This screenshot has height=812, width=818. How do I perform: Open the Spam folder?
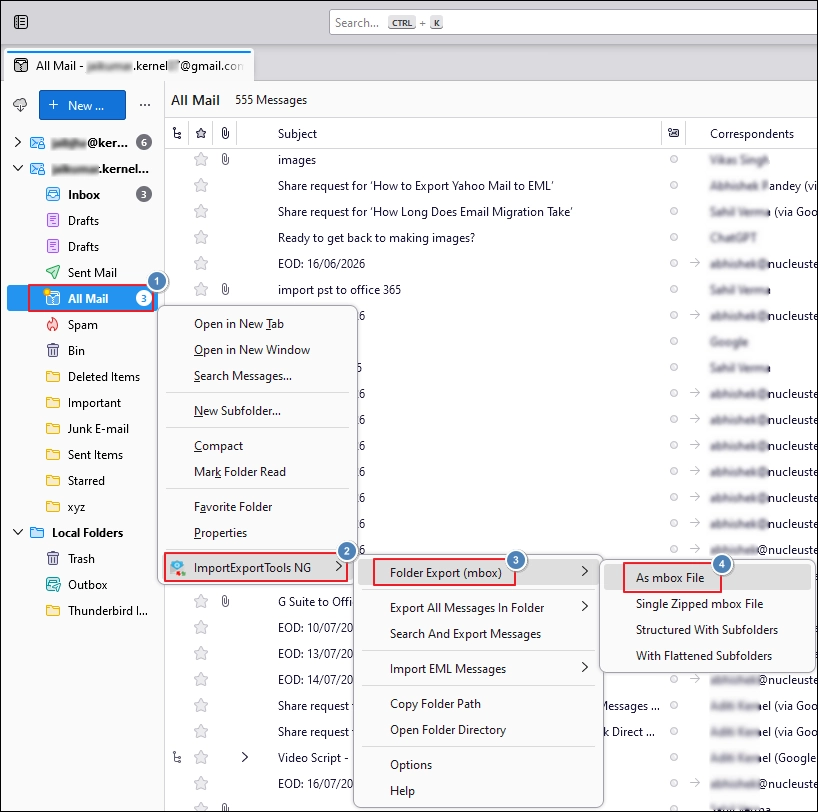coord(82,325)
